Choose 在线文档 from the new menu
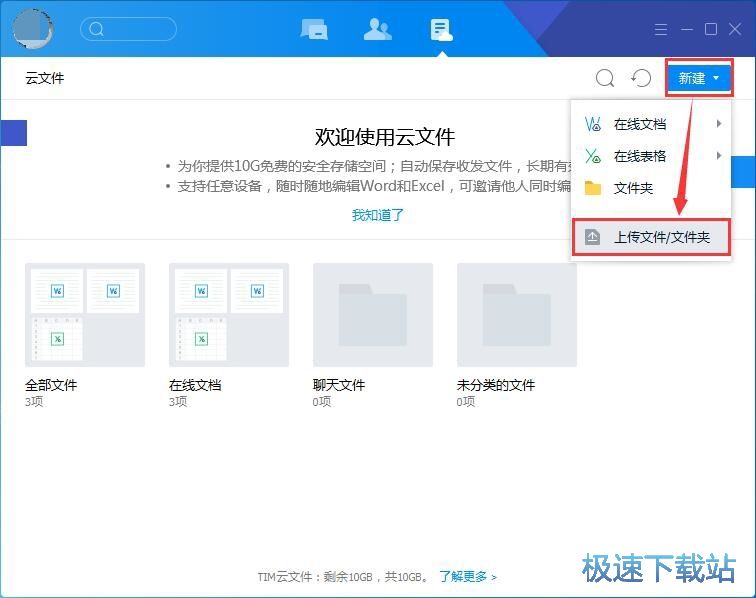The image size is (756, 598). pos(651,124)
